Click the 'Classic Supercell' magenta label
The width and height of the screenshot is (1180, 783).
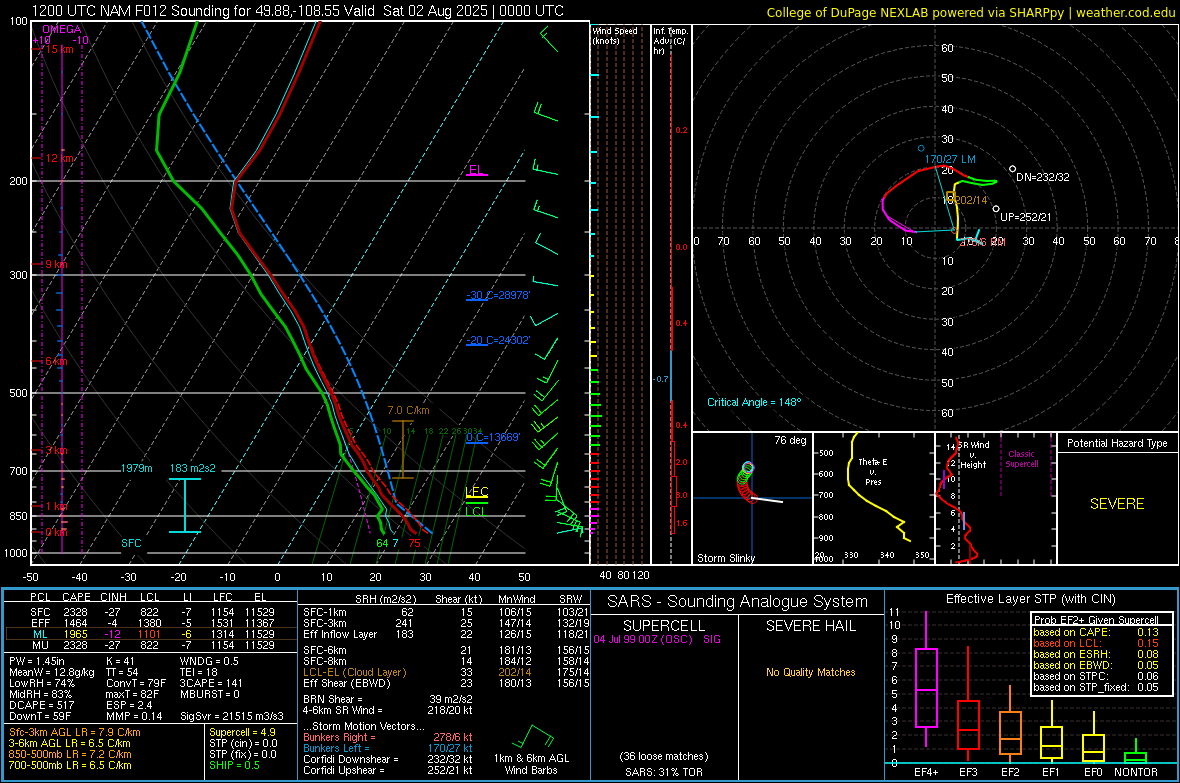[x=1022, y=459]
